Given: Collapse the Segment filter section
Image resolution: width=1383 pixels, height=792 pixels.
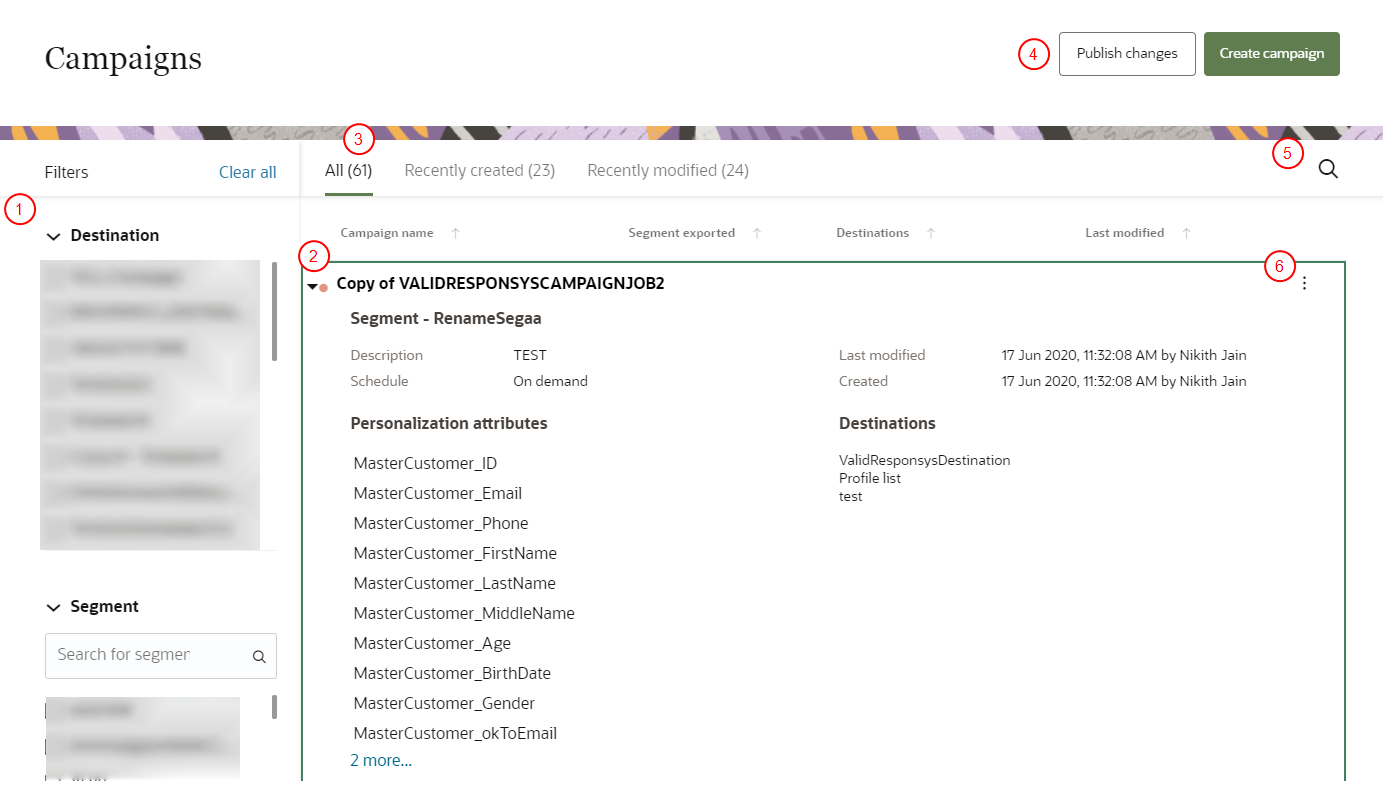Looking at the screenshot, I should click(x=53, y=607).
